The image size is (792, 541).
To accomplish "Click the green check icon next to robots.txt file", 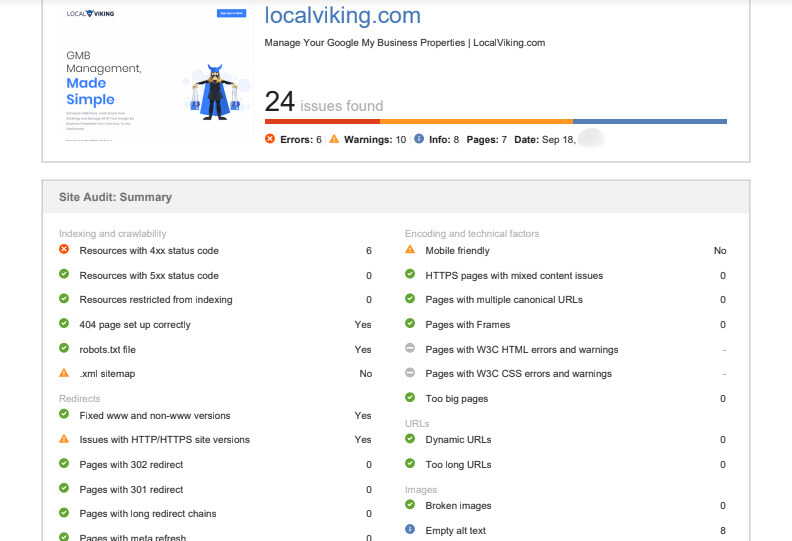I will (64, 349).
